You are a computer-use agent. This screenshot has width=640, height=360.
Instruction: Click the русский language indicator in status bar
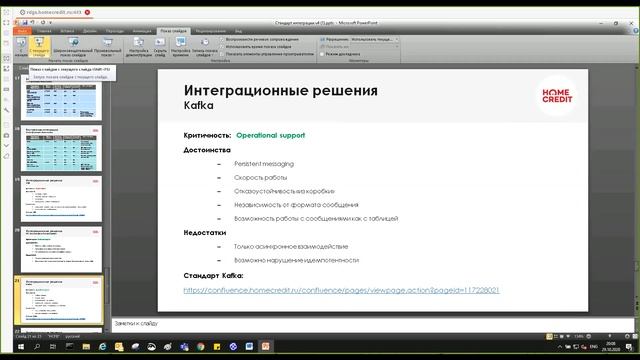click(73, 337)
